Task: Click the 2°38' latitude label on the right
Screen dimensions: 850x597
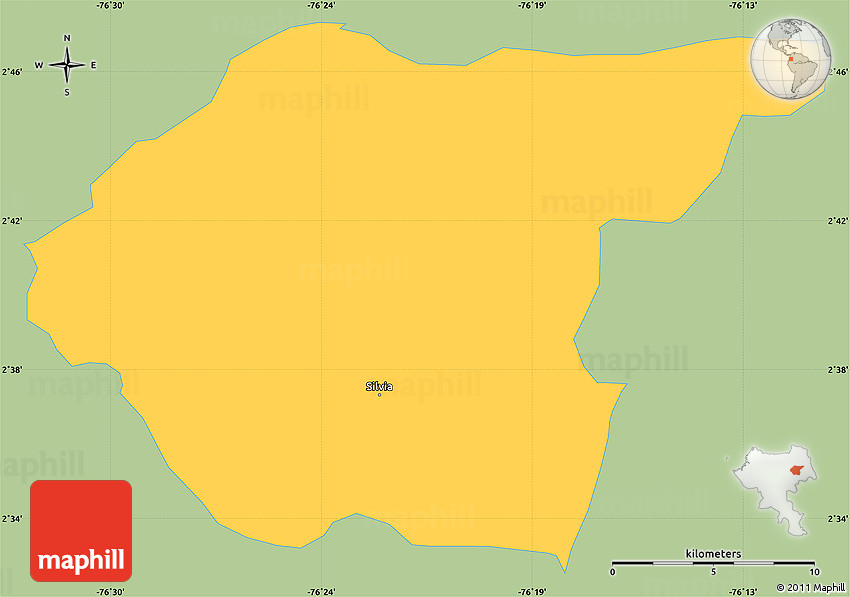Action: click(838, 370)
